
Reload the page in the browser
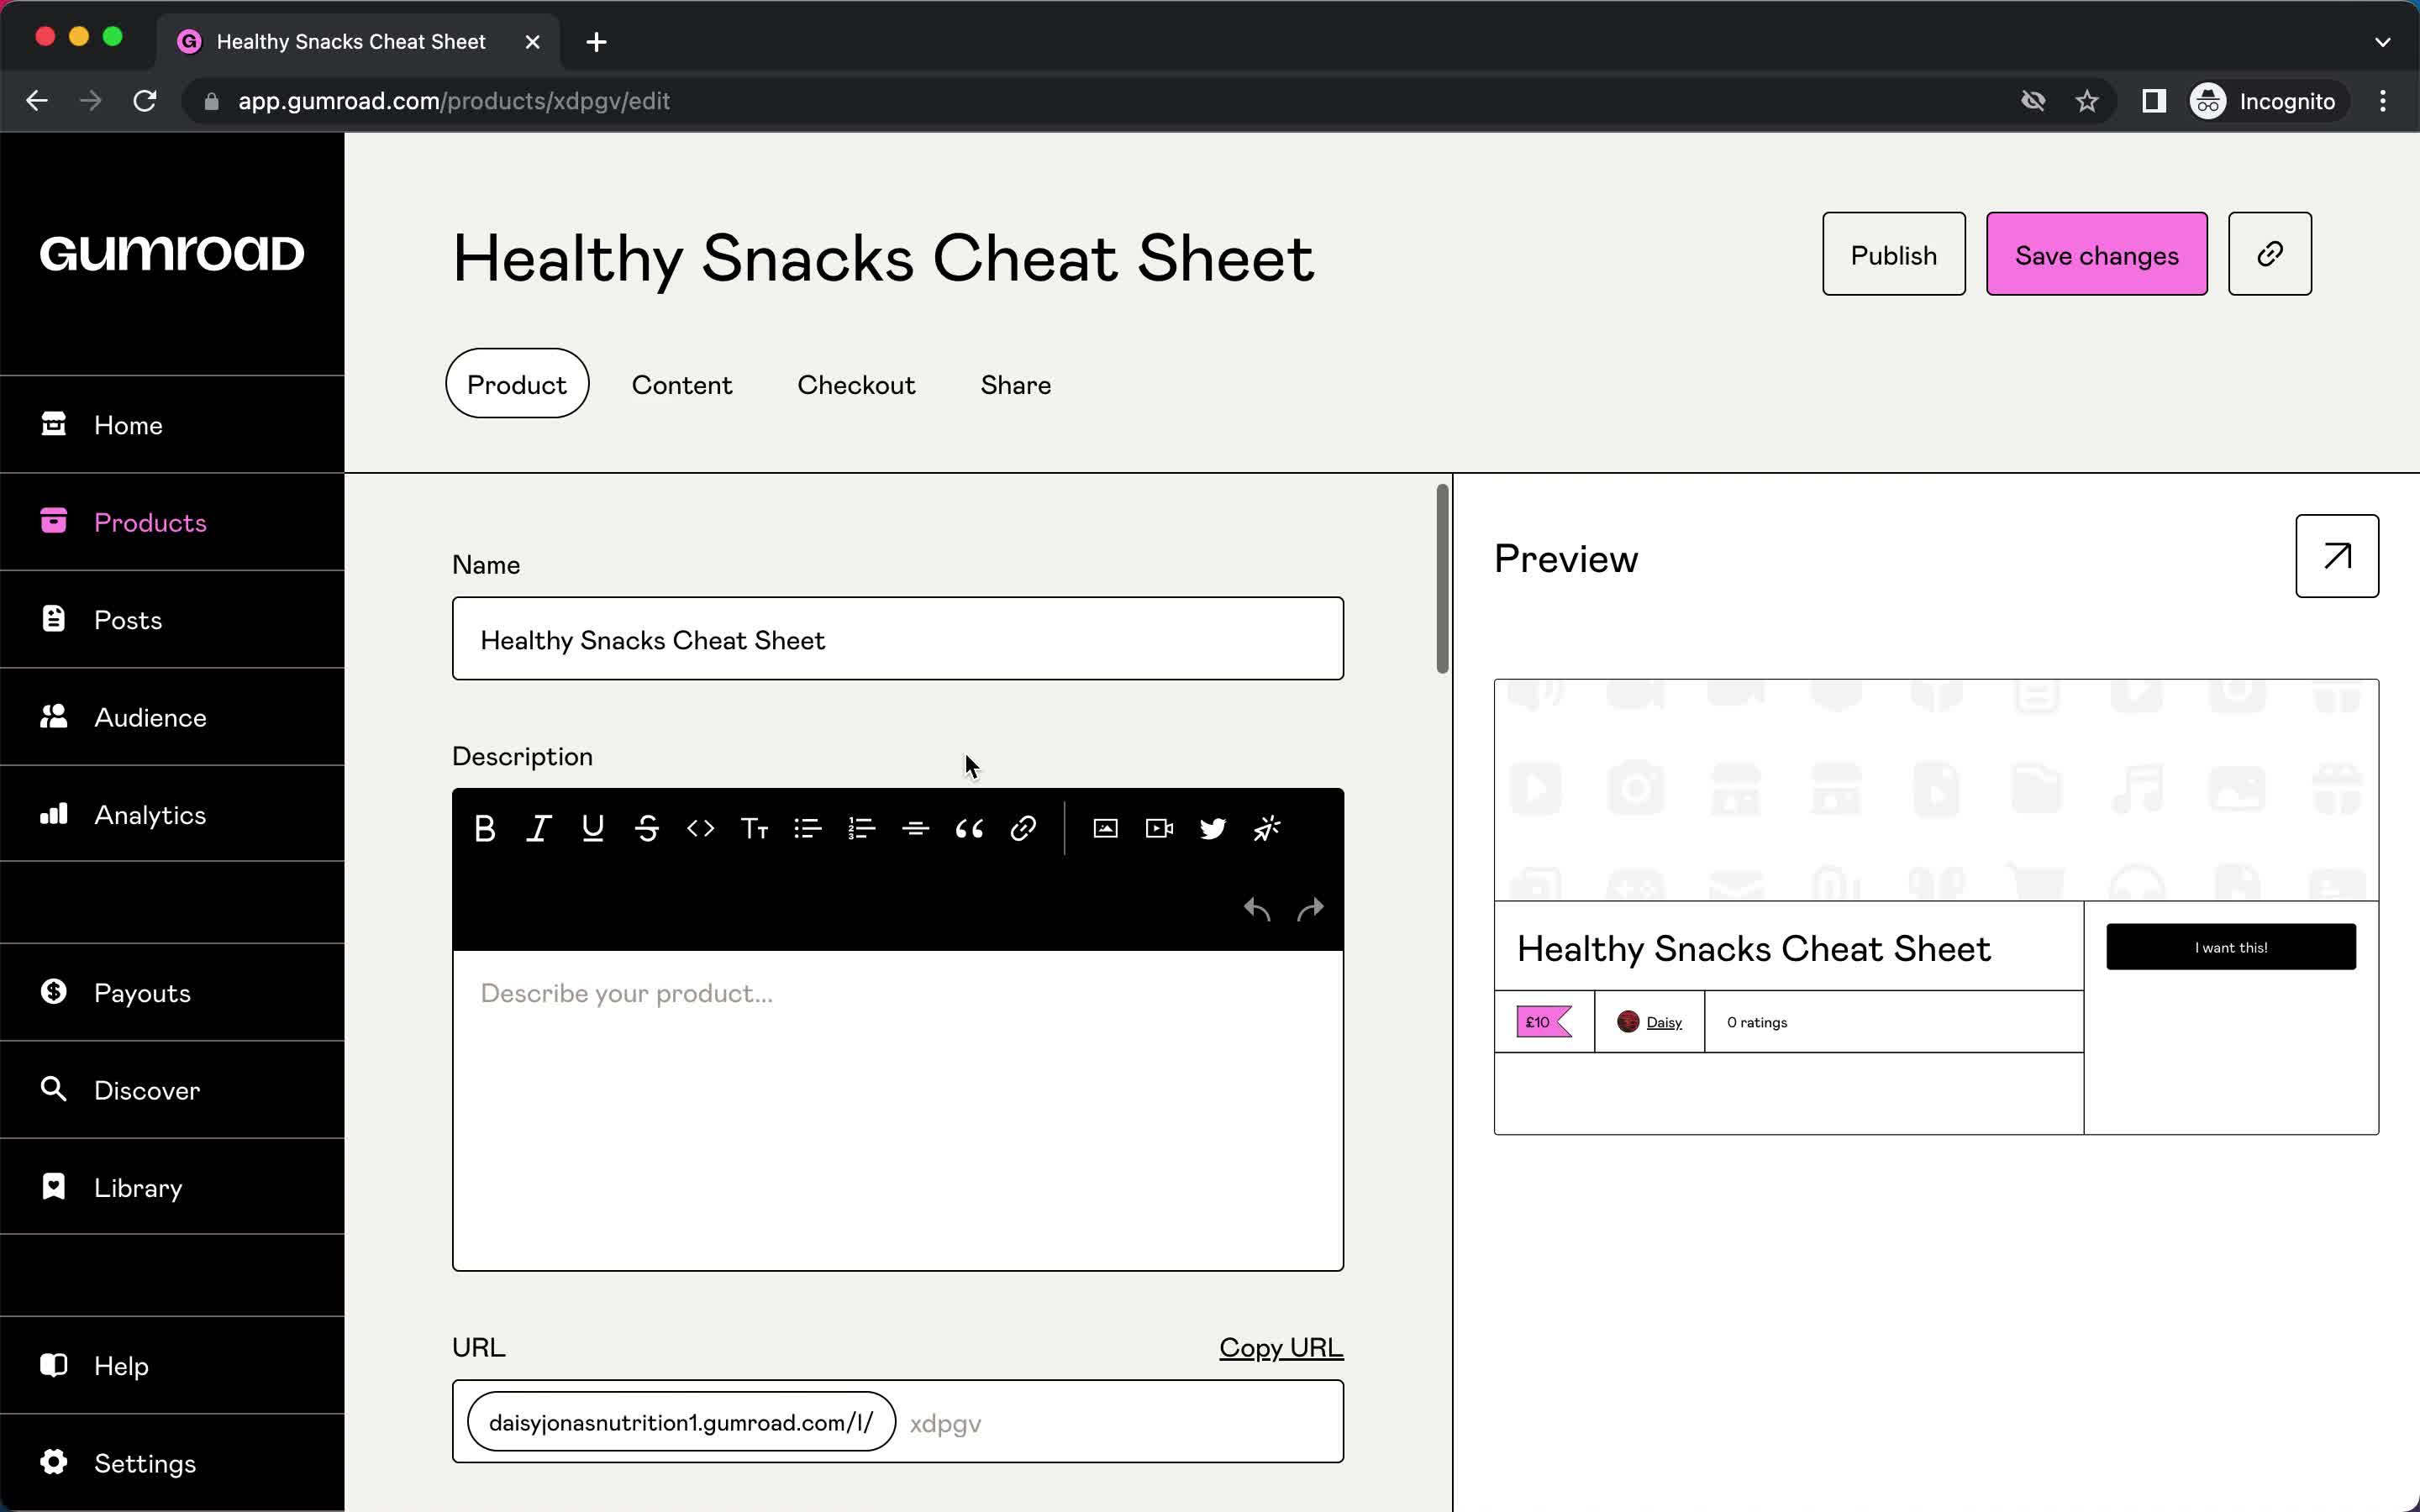(145, 101)
